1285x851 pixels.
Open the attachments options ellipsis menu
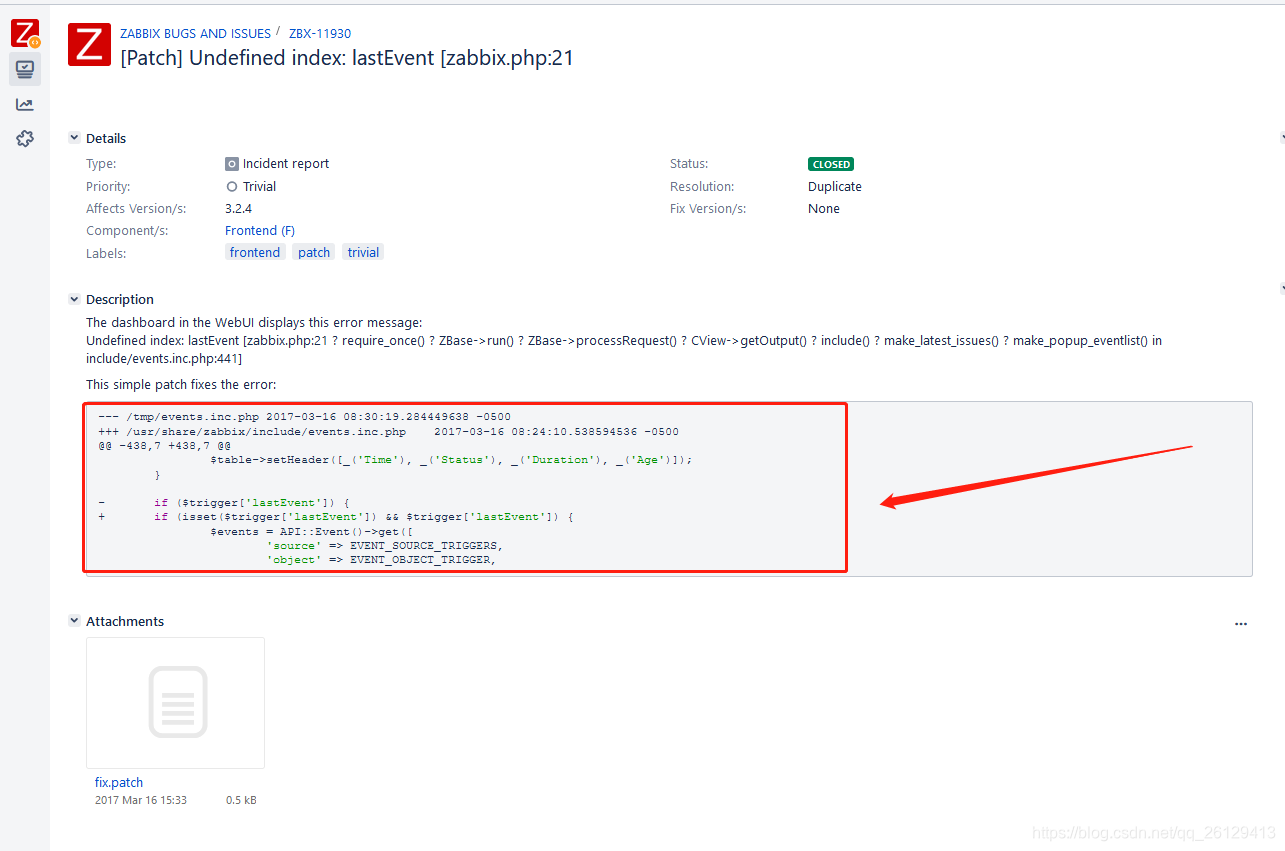(1241, 624)
